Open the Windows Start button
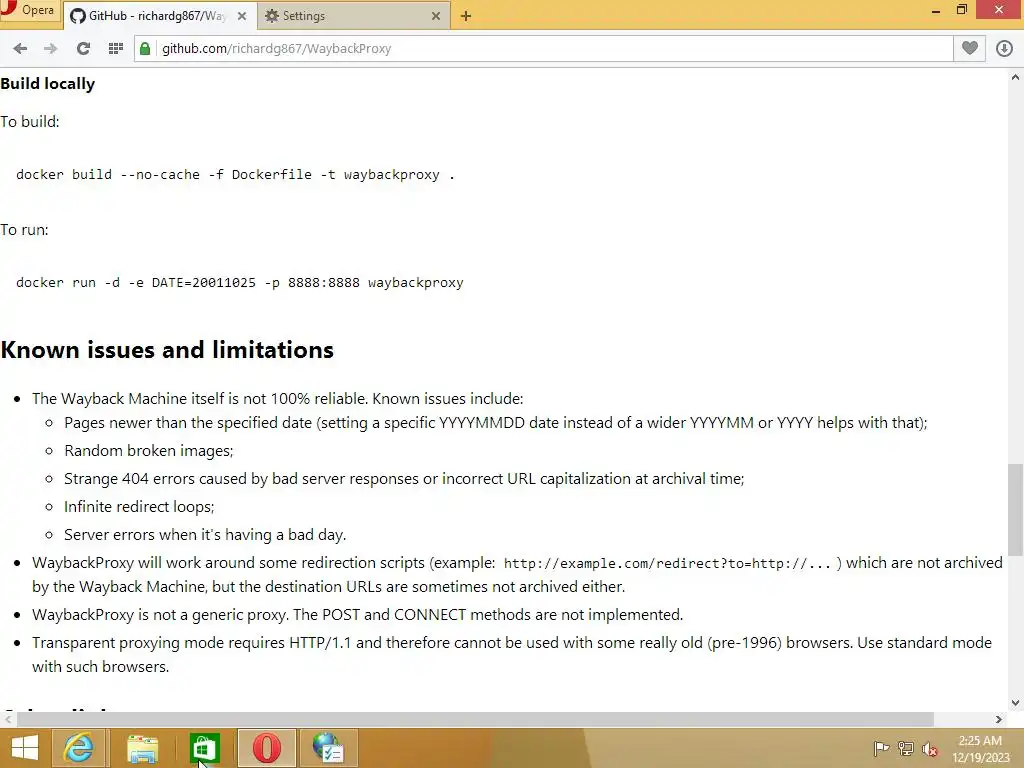1024x768 pixels. click(25, 748)
